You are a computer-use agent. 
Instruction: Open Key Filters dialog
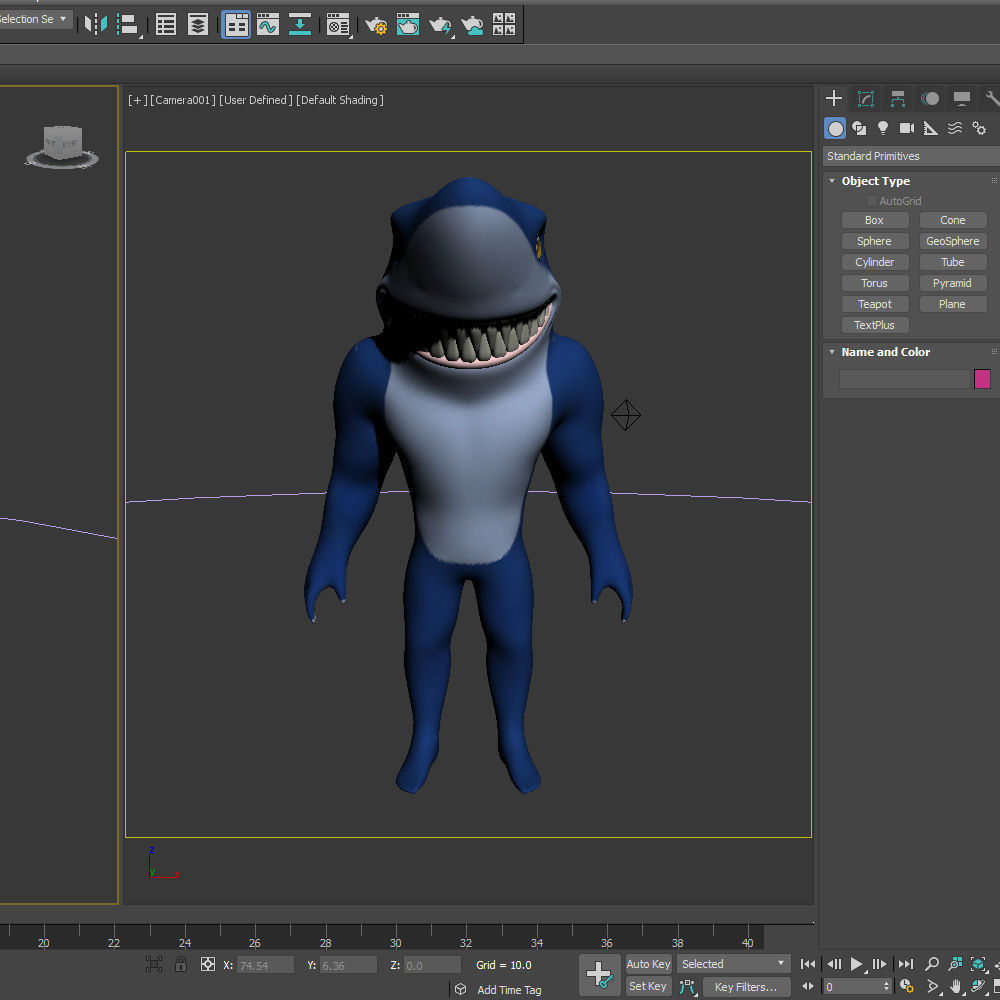pos(746,987)
